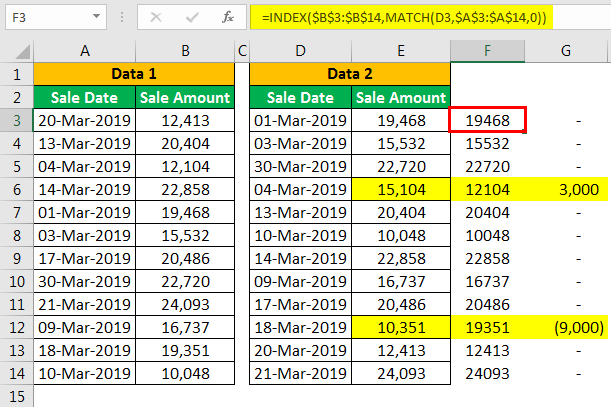Select column C header
Viewport: 611px width, 407px height.
[x=242, y=51]
